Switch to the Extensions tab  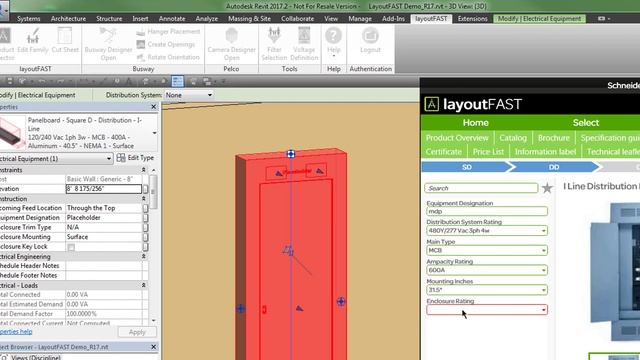[473, 18]
